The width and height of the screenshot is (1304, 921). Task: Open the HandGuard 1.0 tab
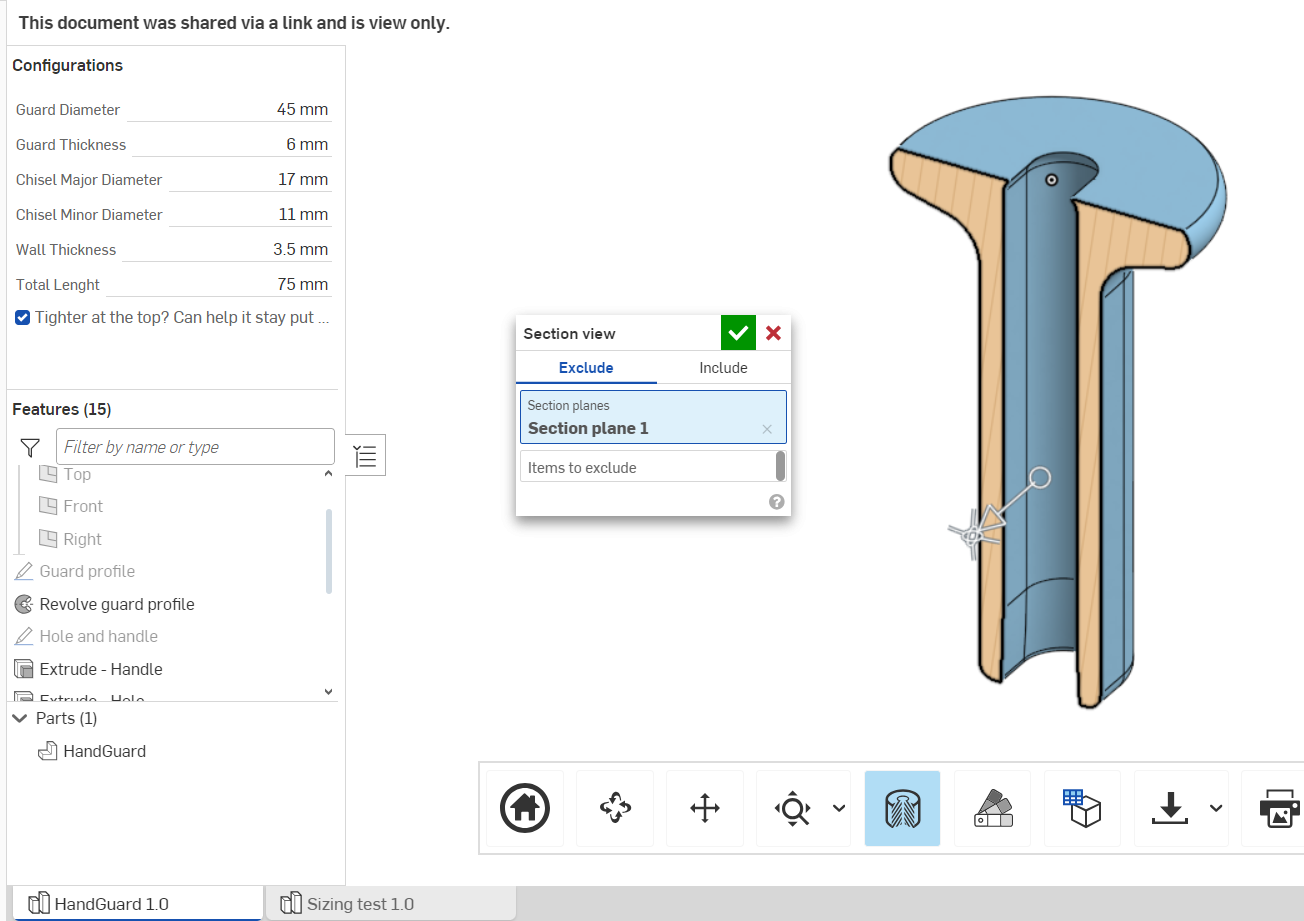(136, 904)
